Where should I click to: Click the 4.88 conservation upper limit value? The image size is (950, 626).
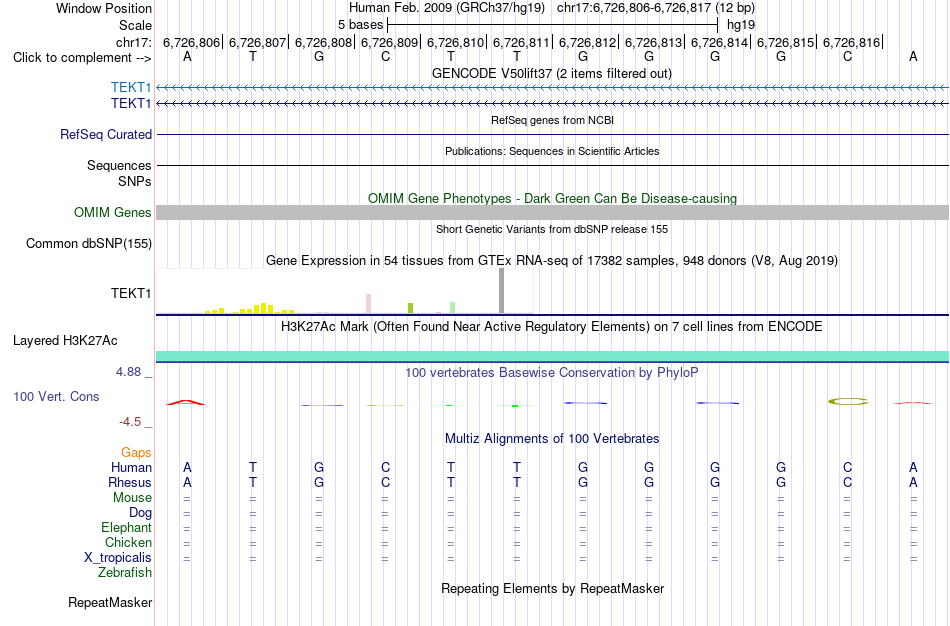coord(128,371)
